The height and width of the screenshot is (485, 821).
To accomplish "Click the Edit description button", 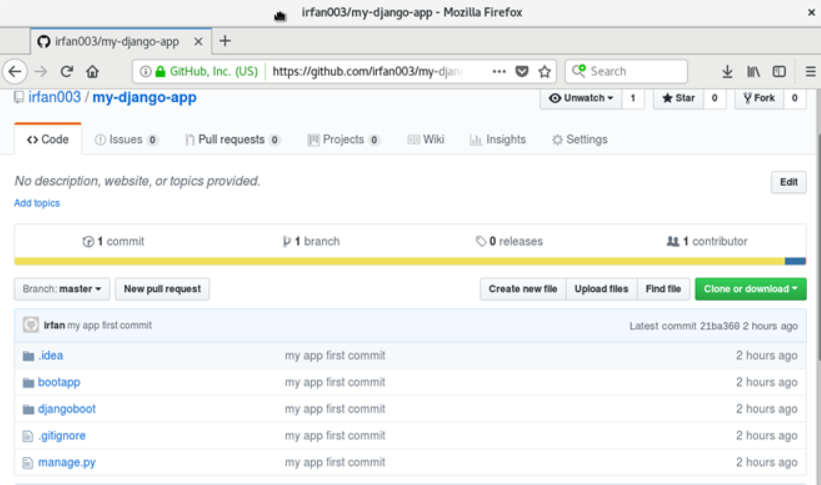I will click(x=789, y=182).
